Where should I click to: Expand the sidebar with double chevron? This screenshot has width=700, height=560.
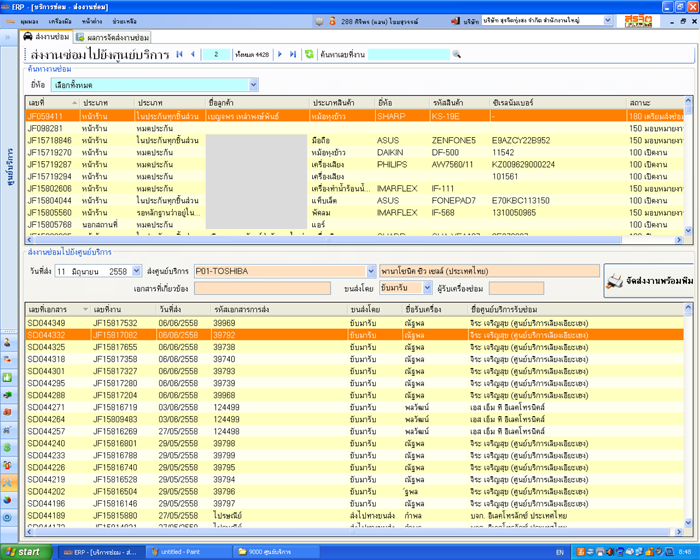[8, 38]
